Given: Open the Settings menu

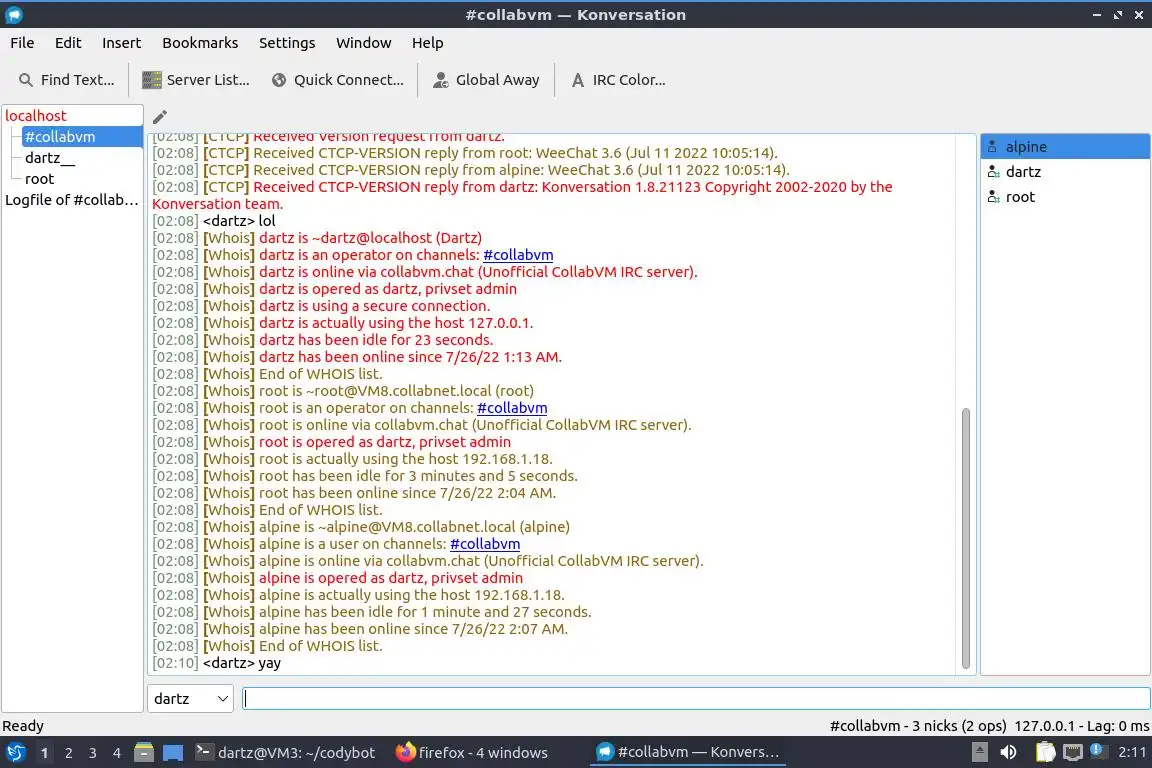Looking at the screenshot, I should (x=287, y=43).
